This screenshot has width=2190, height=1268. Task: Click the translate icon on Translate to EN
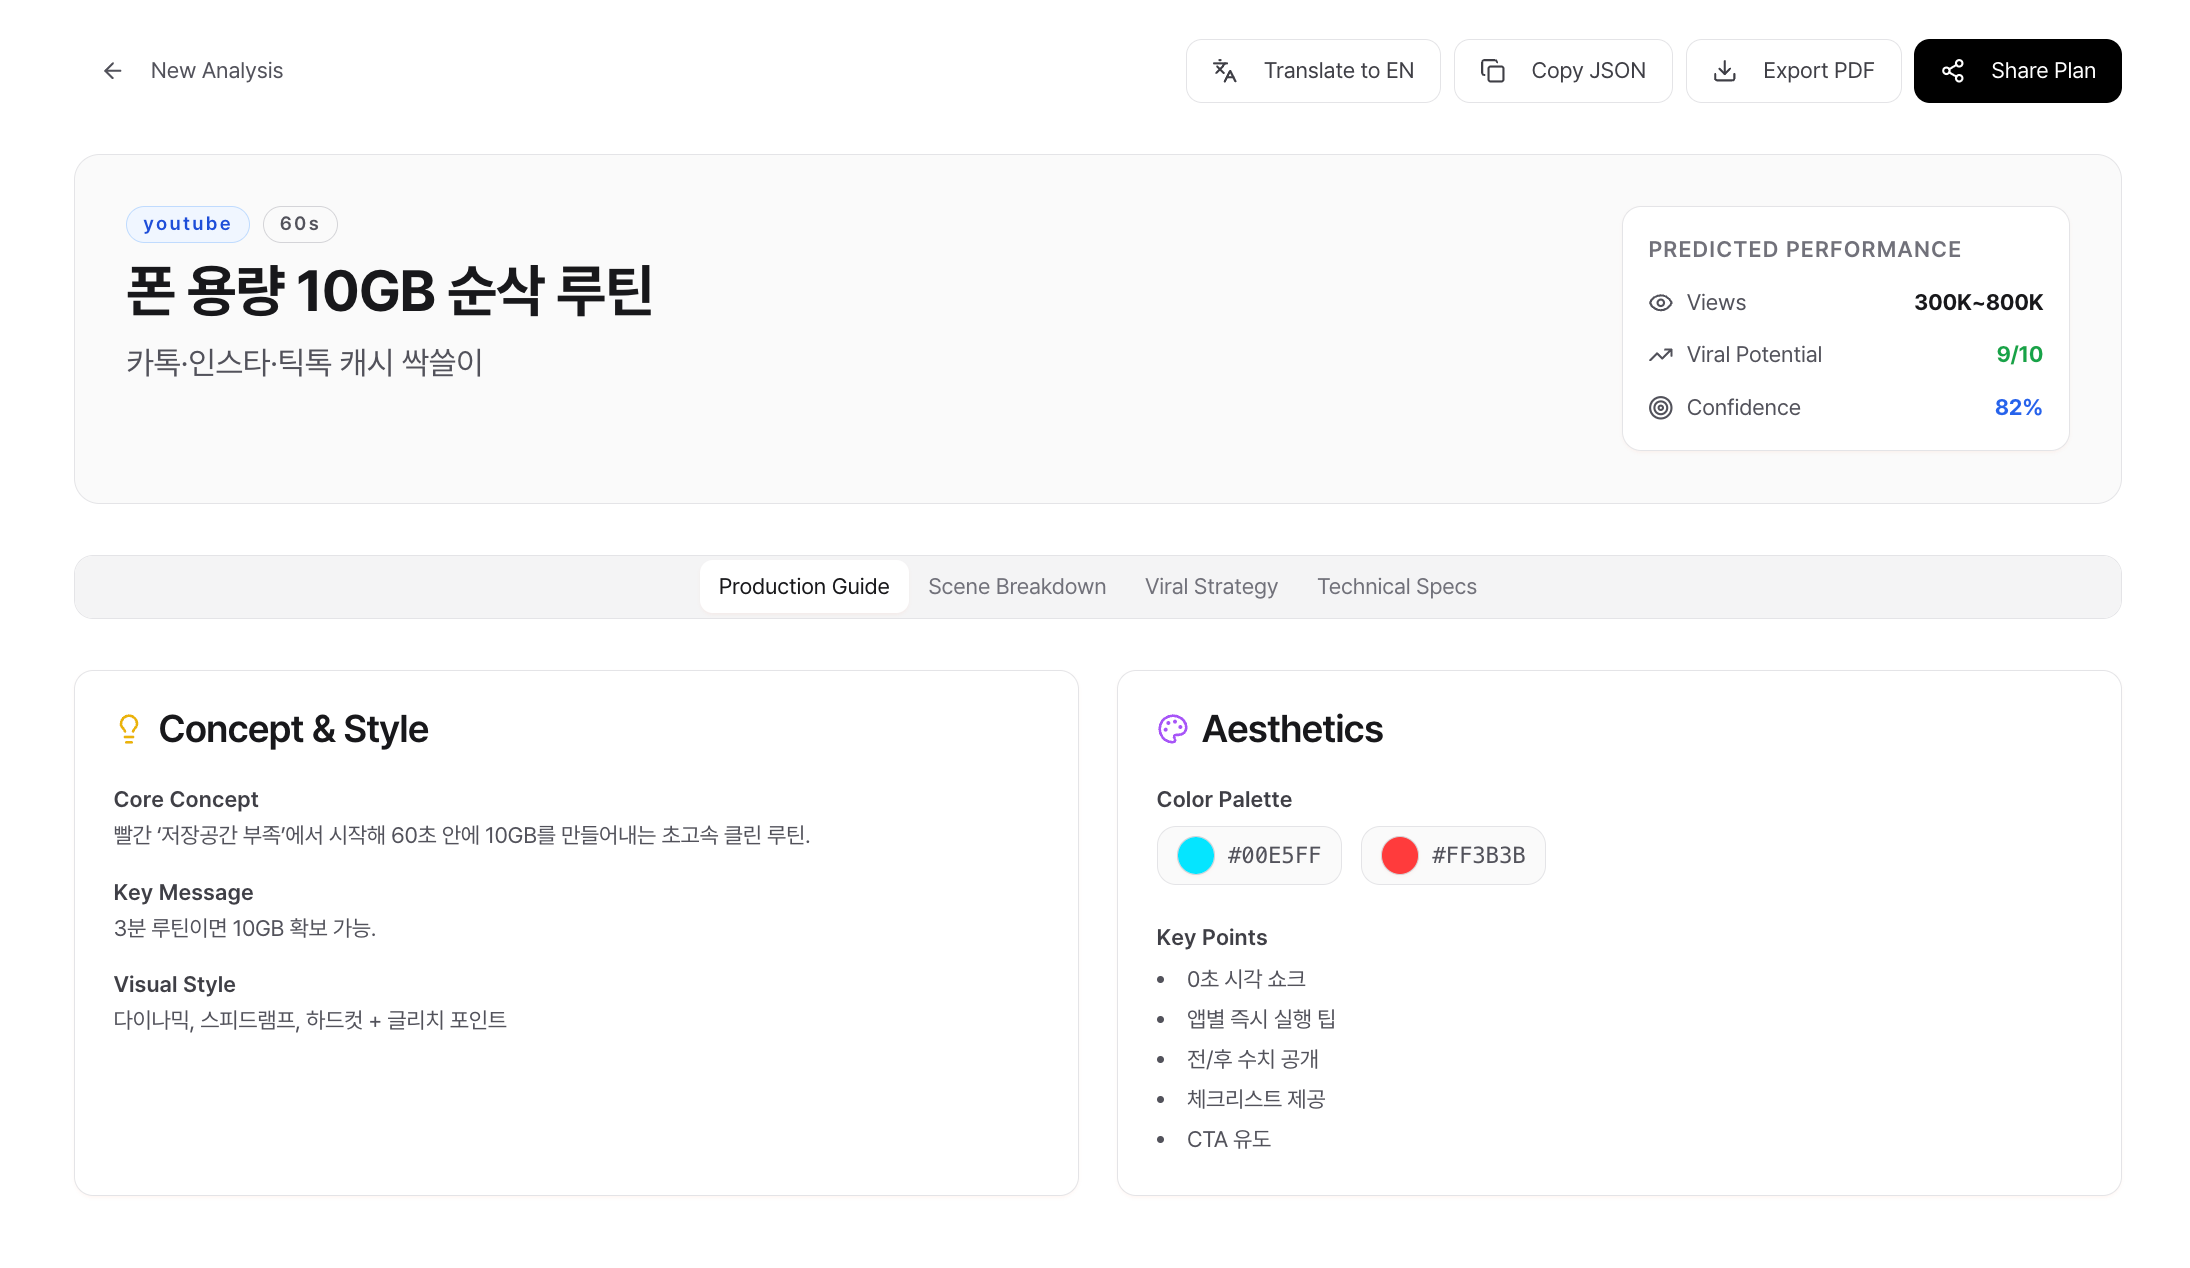tap(1225, 70)
